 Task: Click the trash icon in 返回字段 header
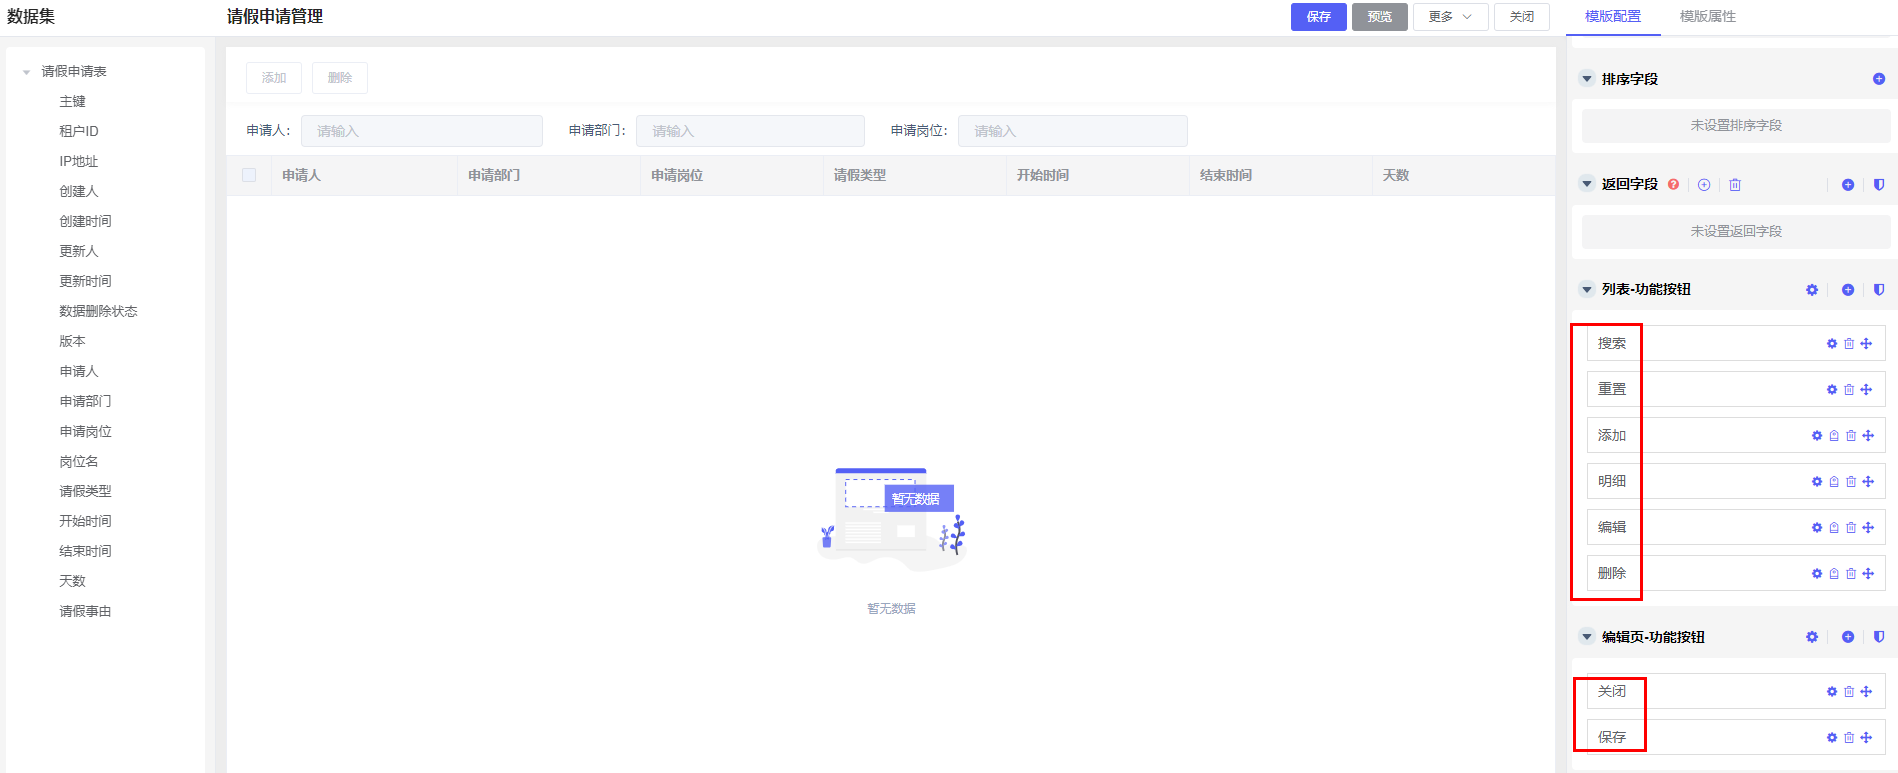click(1735, 185)
